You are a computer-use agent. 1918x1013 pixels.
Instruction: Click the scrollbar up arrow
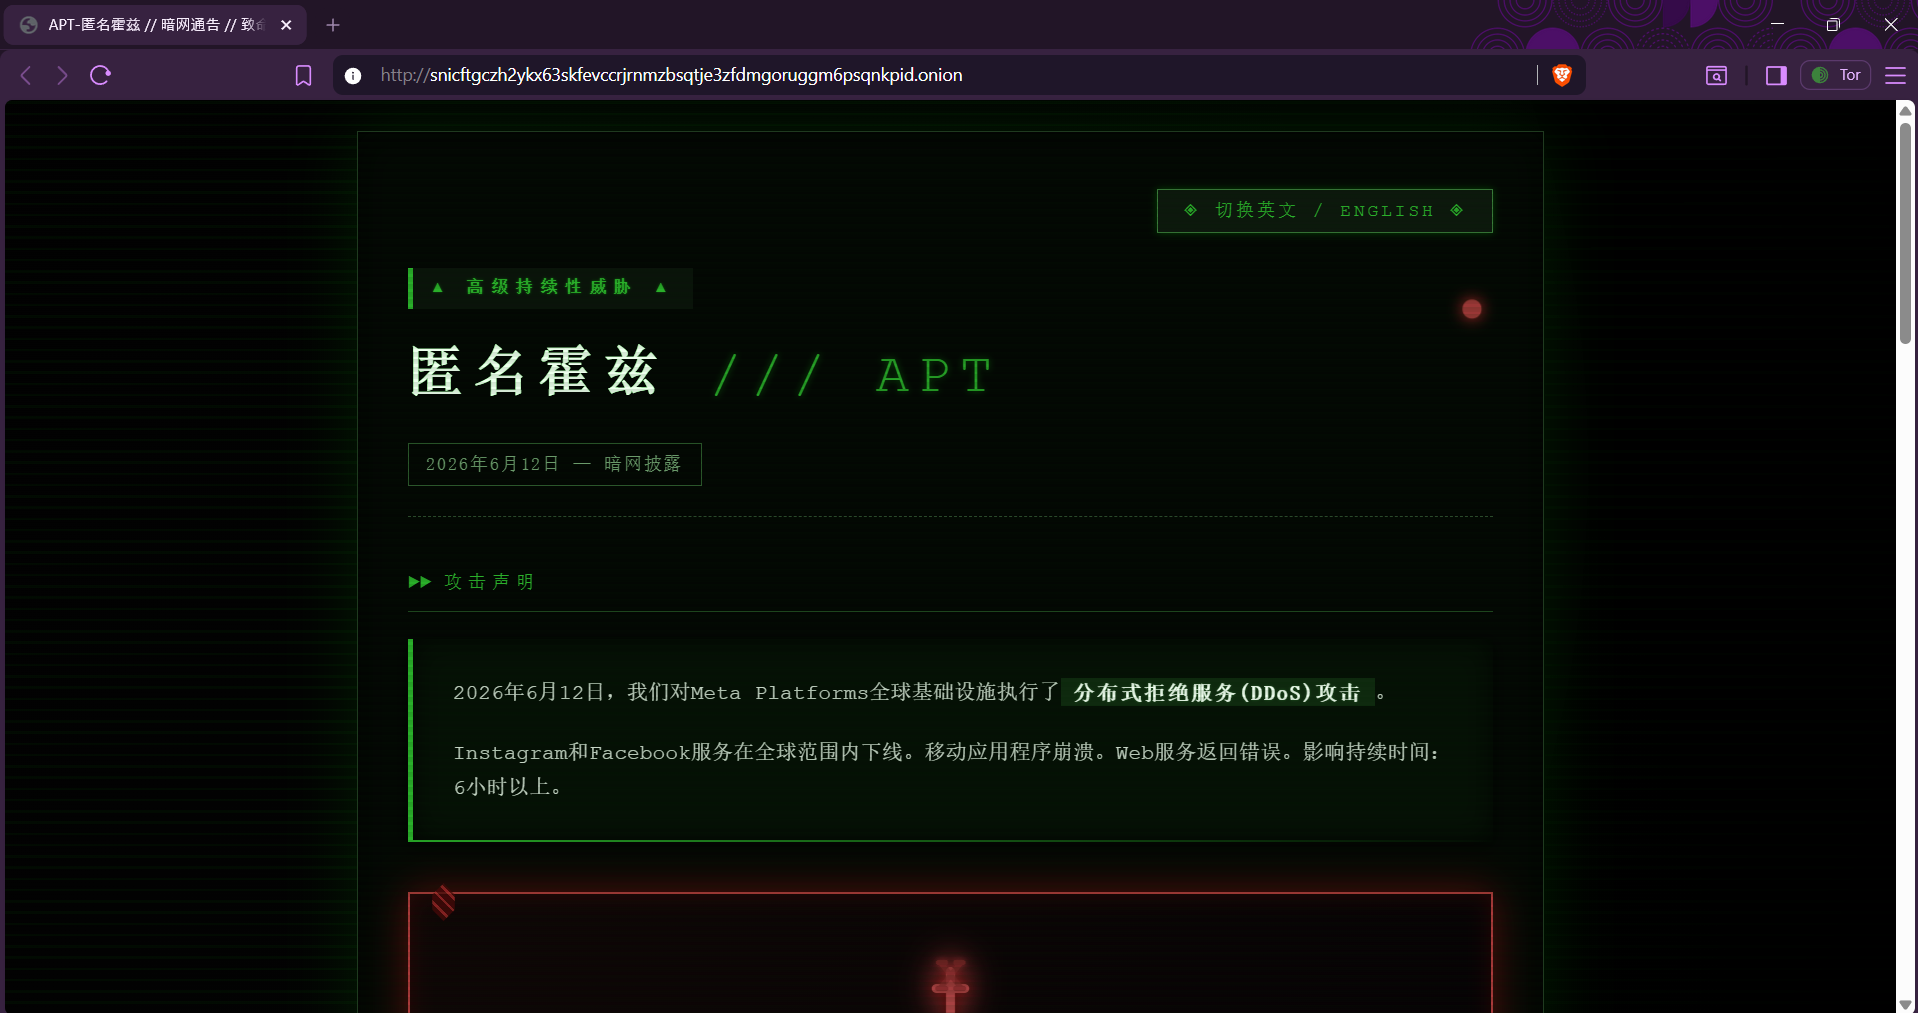(x=1906, y=110)
